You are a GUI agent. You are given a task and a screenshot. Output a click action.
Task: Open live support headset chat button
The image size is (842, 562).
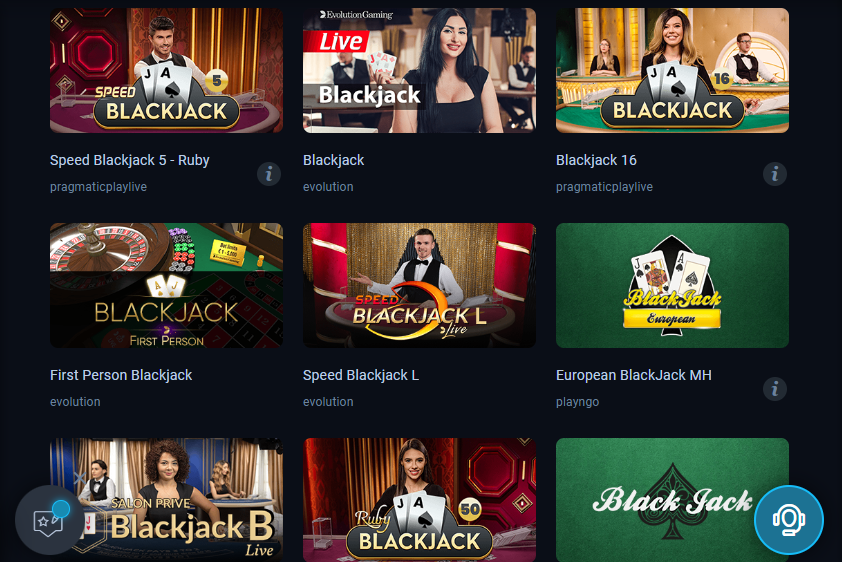click(x=788, y=520)
